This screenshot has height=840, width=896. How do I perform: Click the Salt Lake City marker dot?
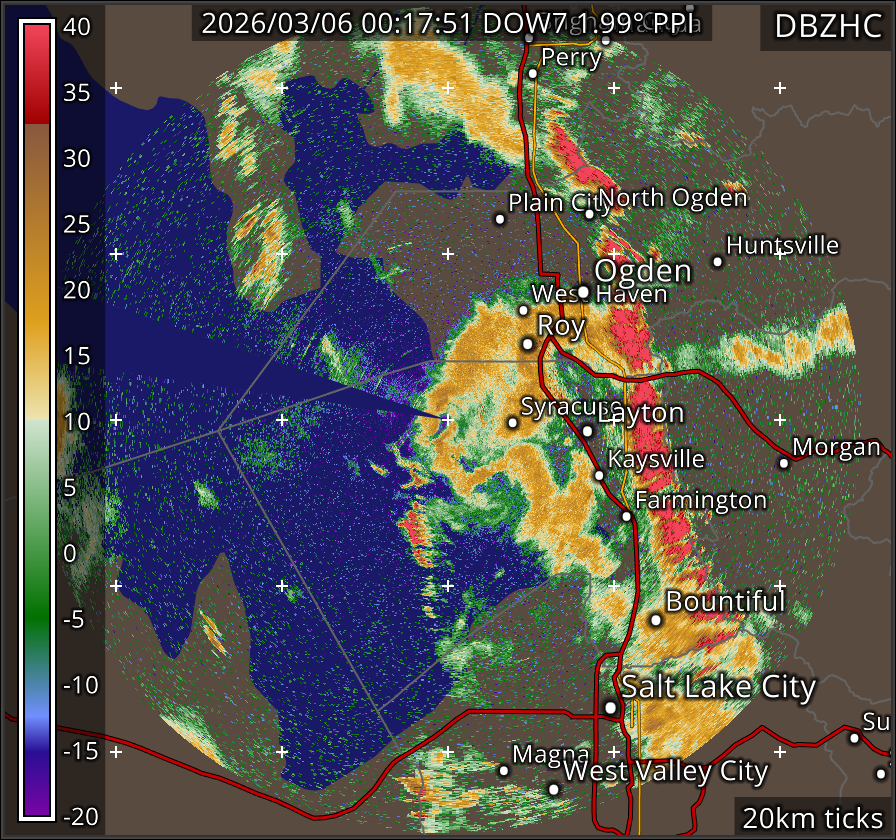coord(611,707)
